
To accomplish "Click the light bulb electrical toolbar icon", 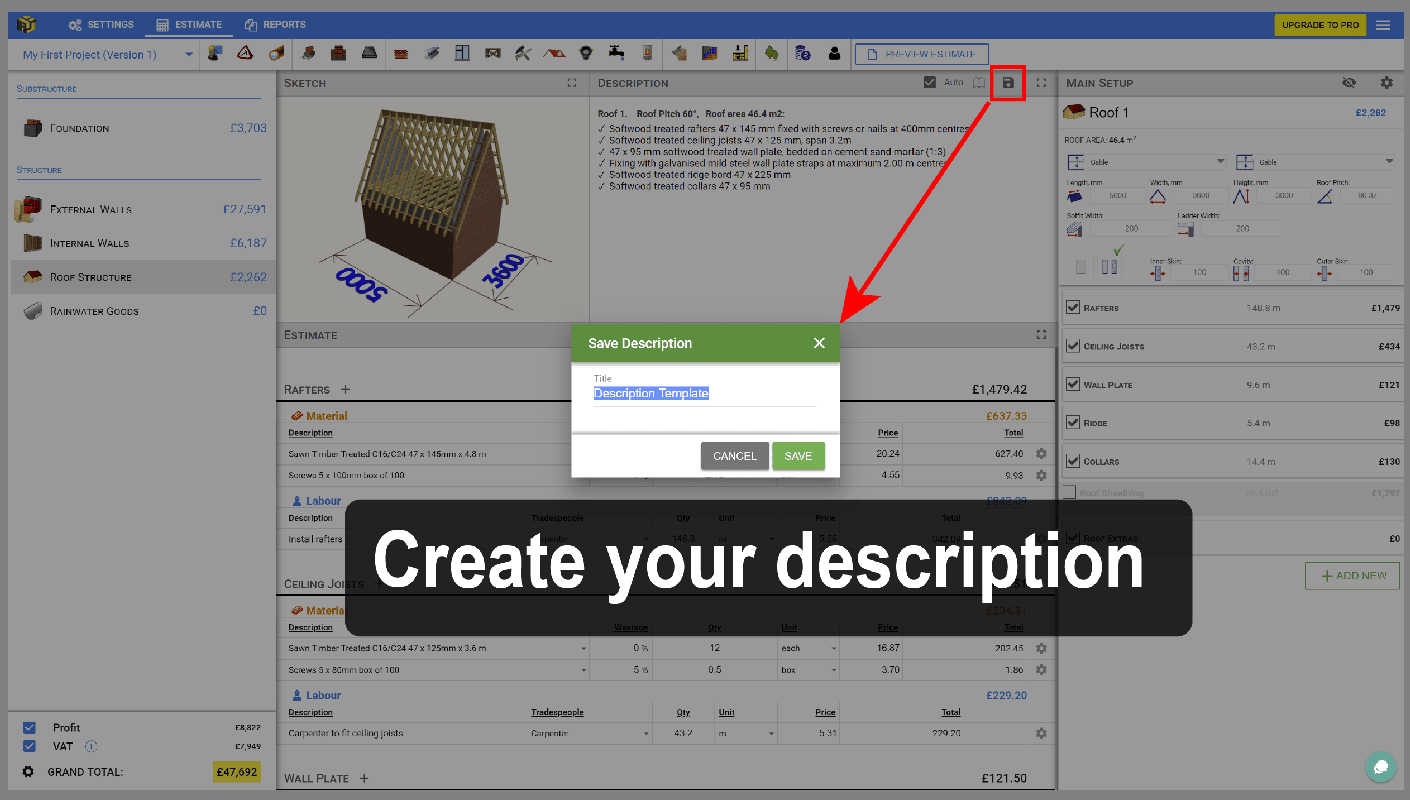I will pyautogui.click(x=587, y=54).
